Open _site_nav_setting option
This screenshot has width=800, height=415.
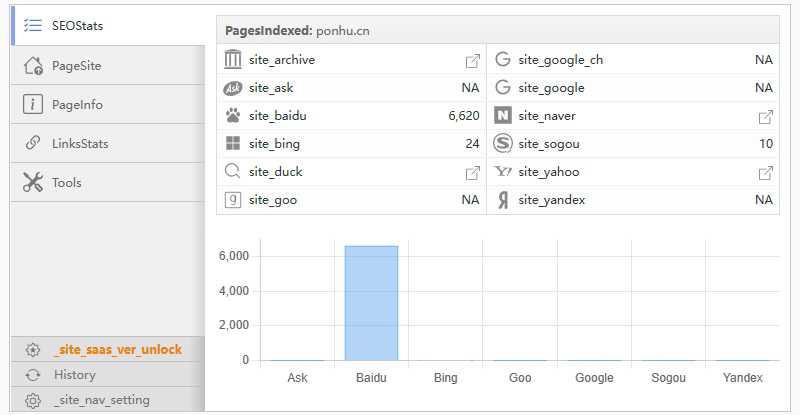(101, 400)
